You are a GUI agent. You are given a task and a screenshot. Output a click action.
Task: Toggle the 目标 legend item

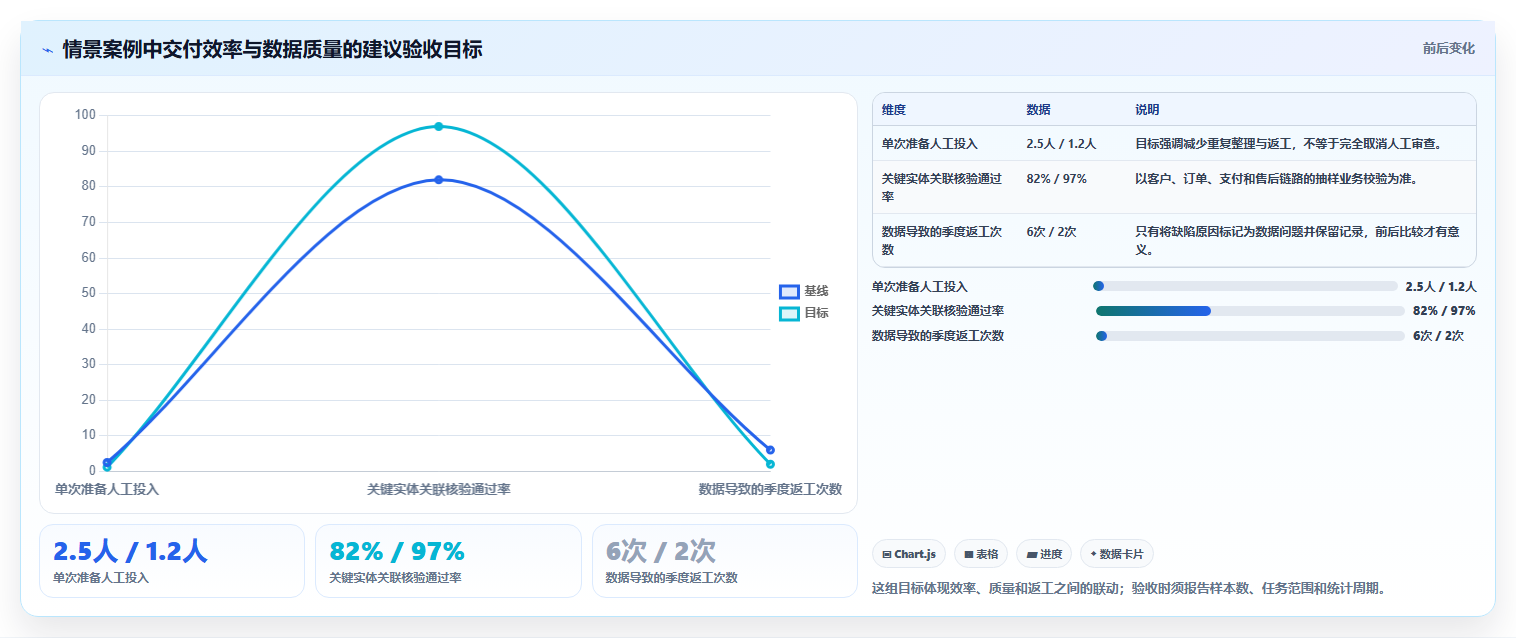click(x=804, y=313)
